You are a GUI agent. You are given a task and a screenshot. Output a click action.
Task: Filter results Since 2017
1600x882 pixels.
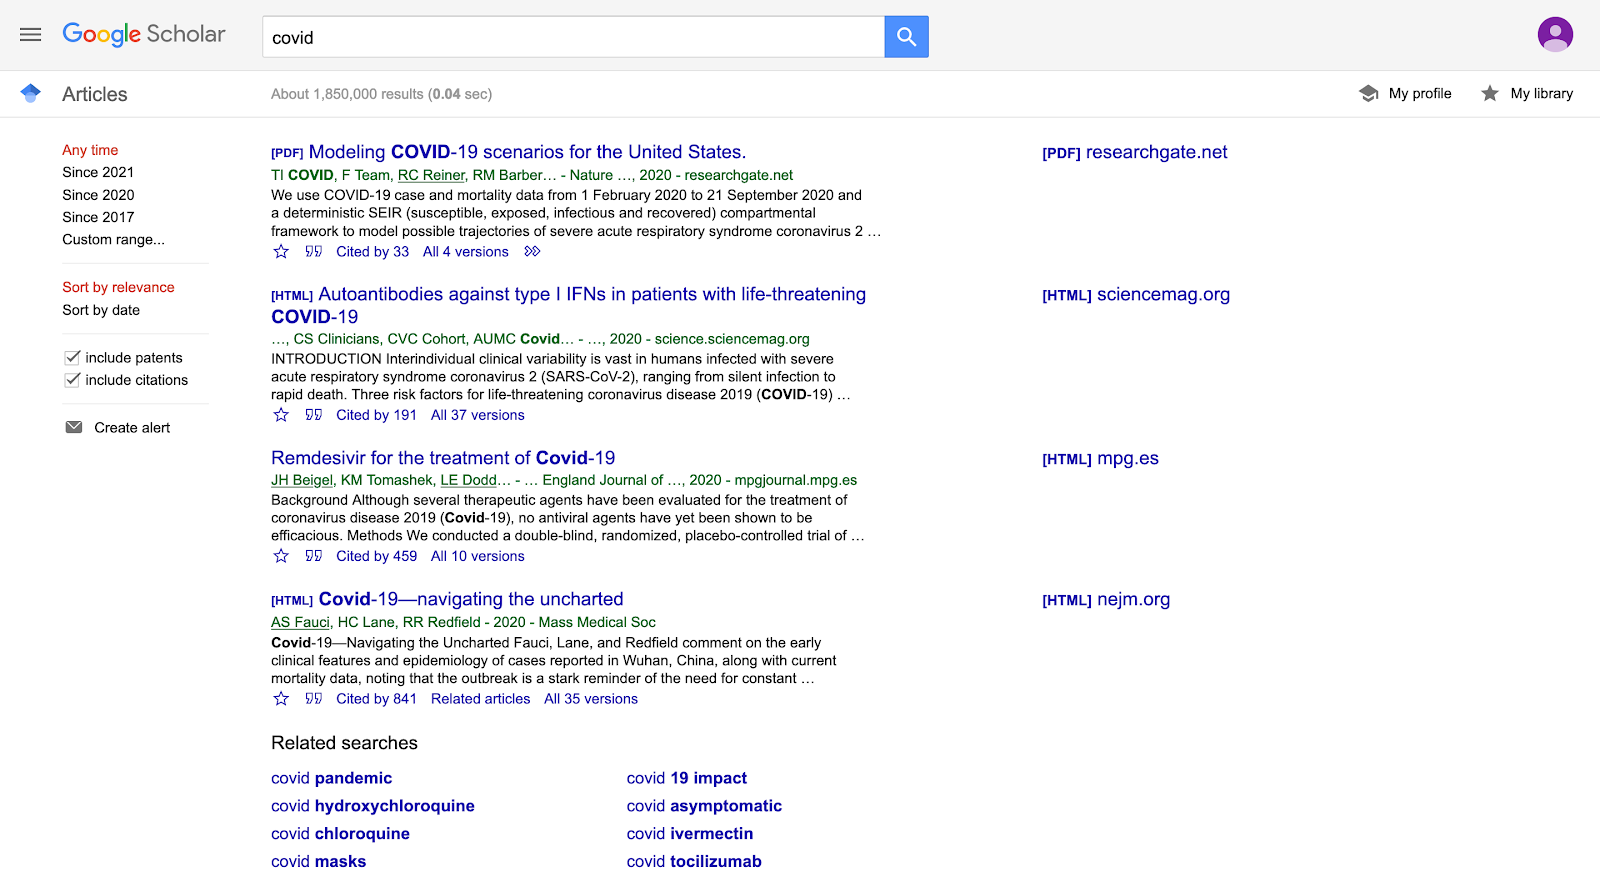tap(98, 217)
